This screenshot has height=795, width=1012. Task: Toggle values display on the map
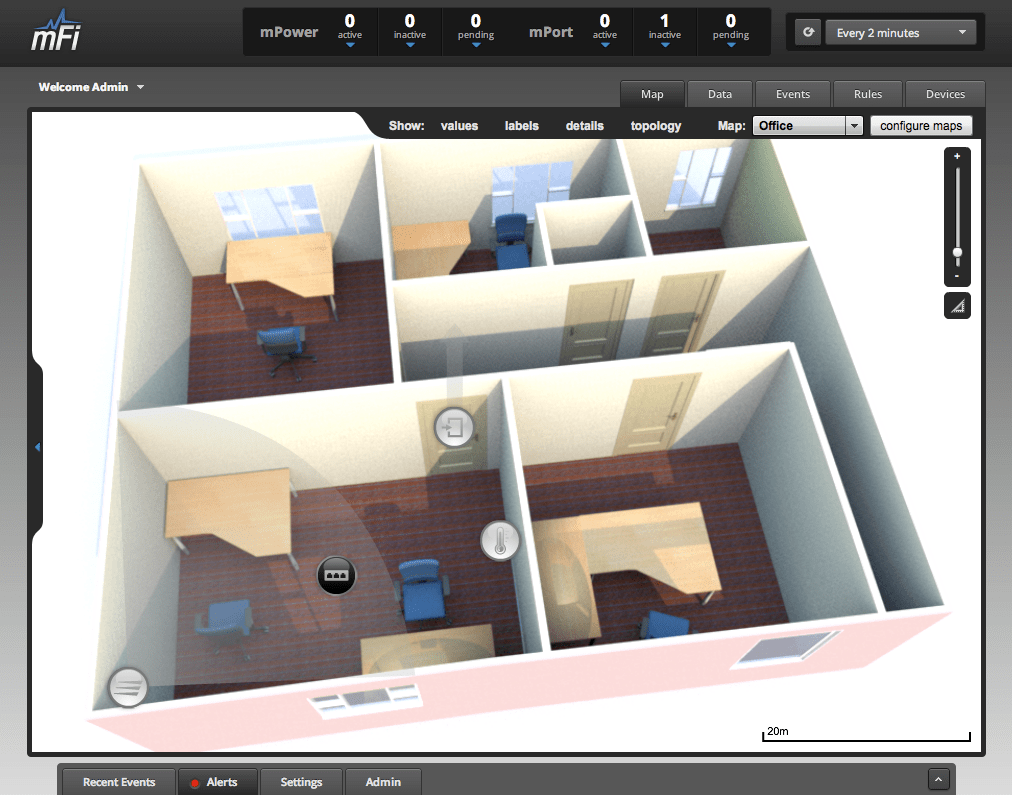[459, 125]
